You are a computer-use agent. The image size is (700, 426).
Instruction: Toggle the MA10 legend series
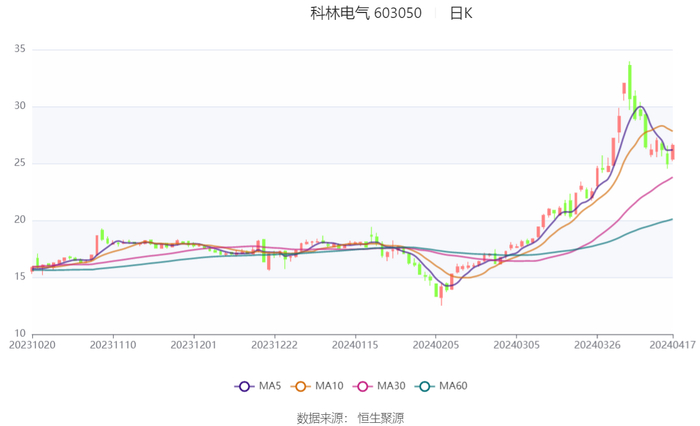[x=317, y=386]
